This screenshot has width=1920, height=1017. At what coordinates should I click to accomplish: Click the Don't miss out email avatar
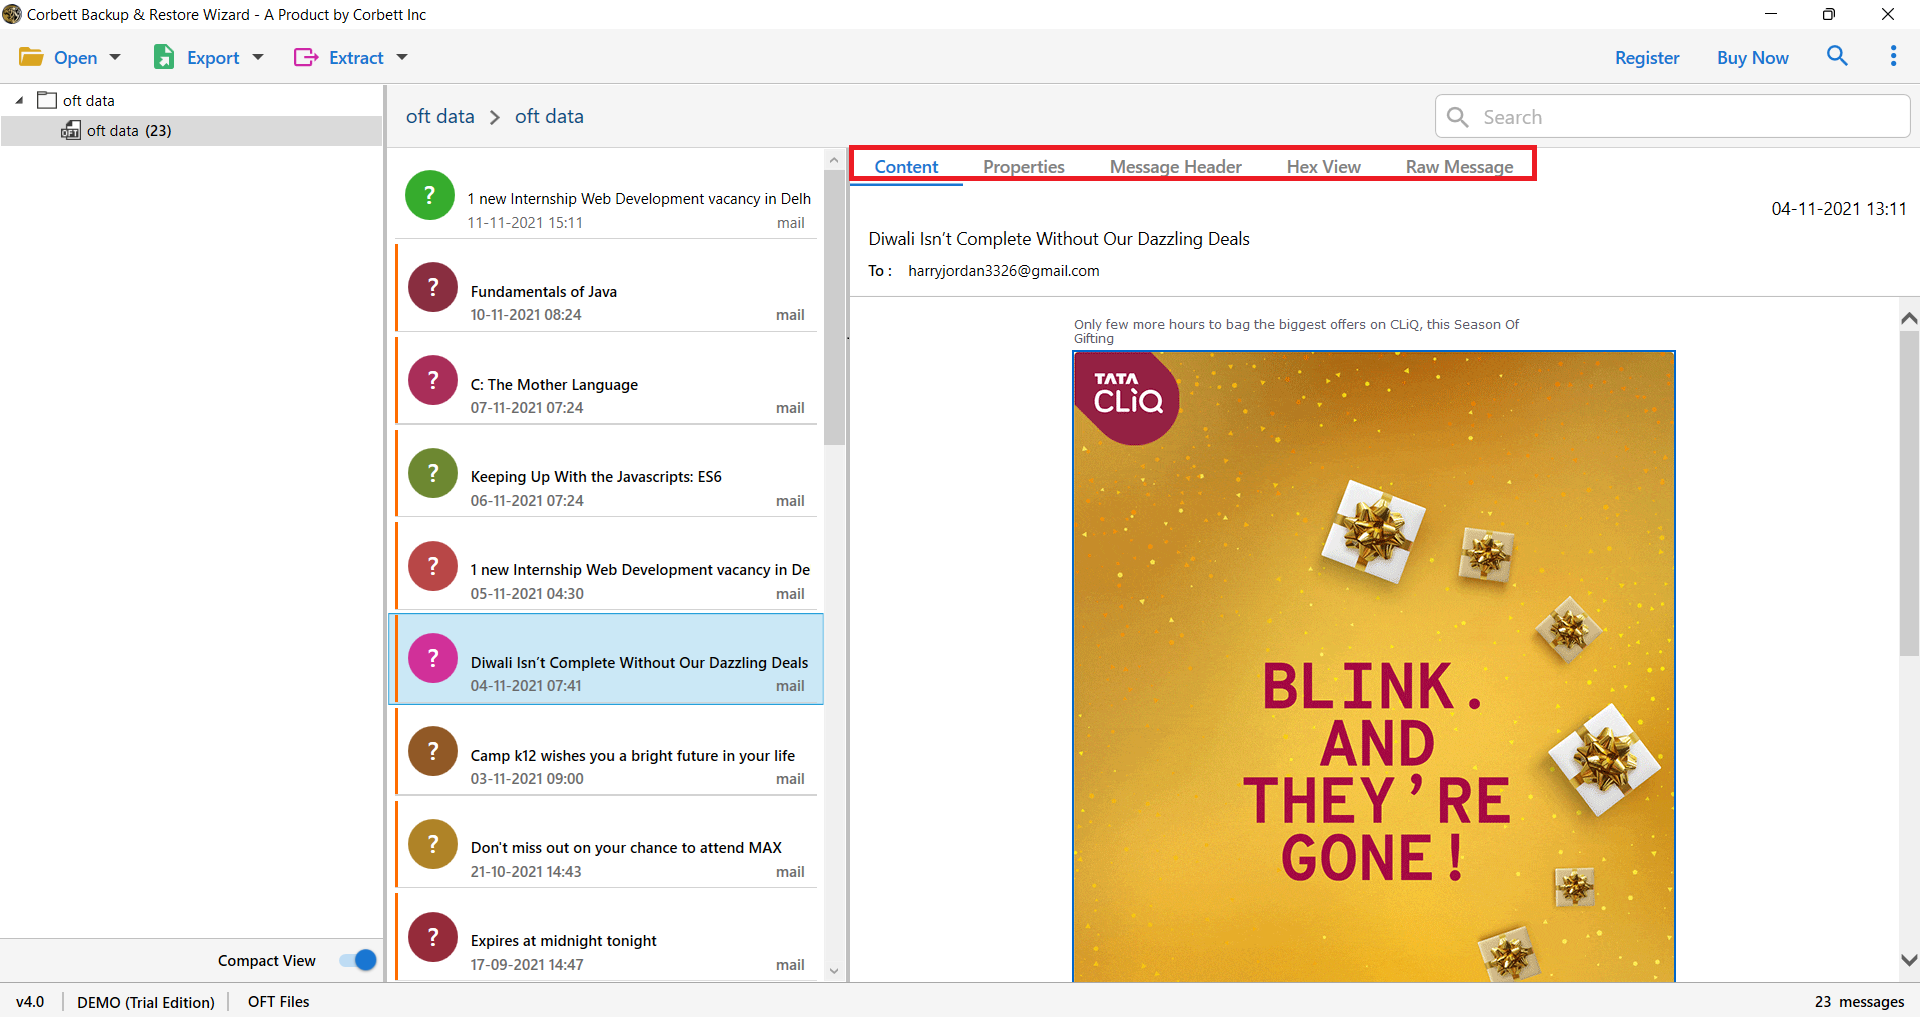click(x=433, y=844)
